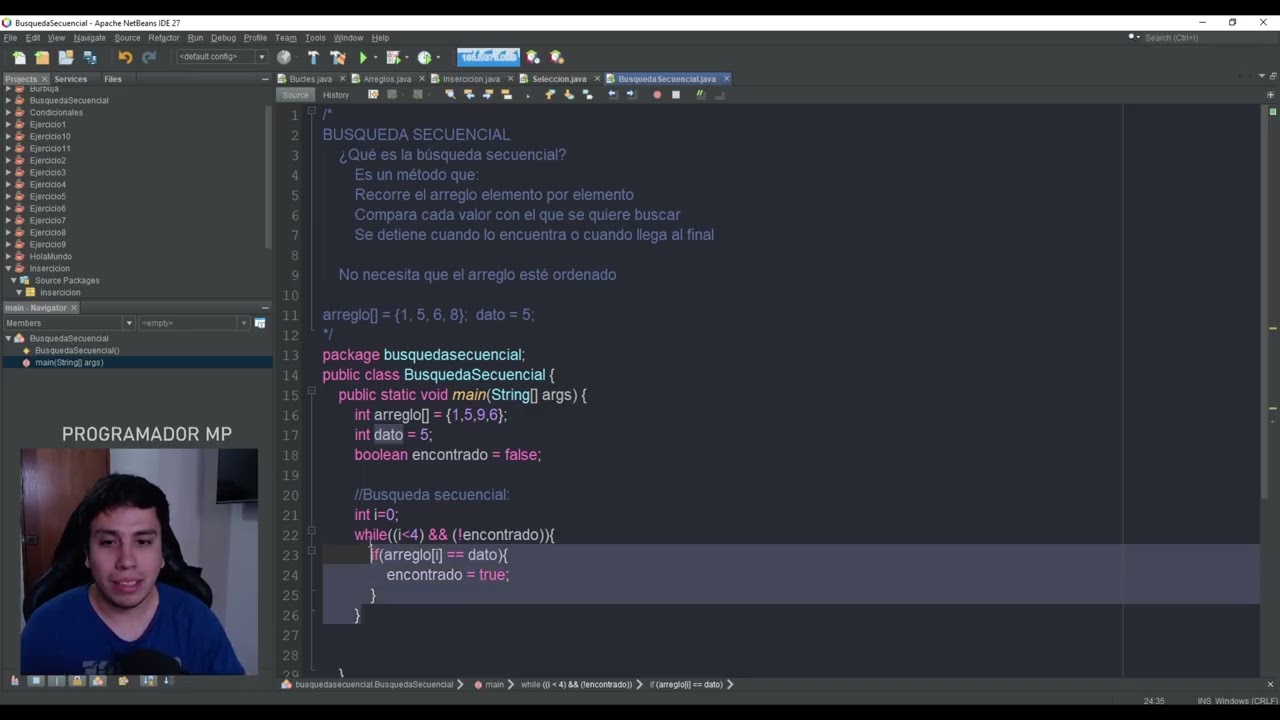
Task: Run the project with green play icon
Action: coord(364,57)
